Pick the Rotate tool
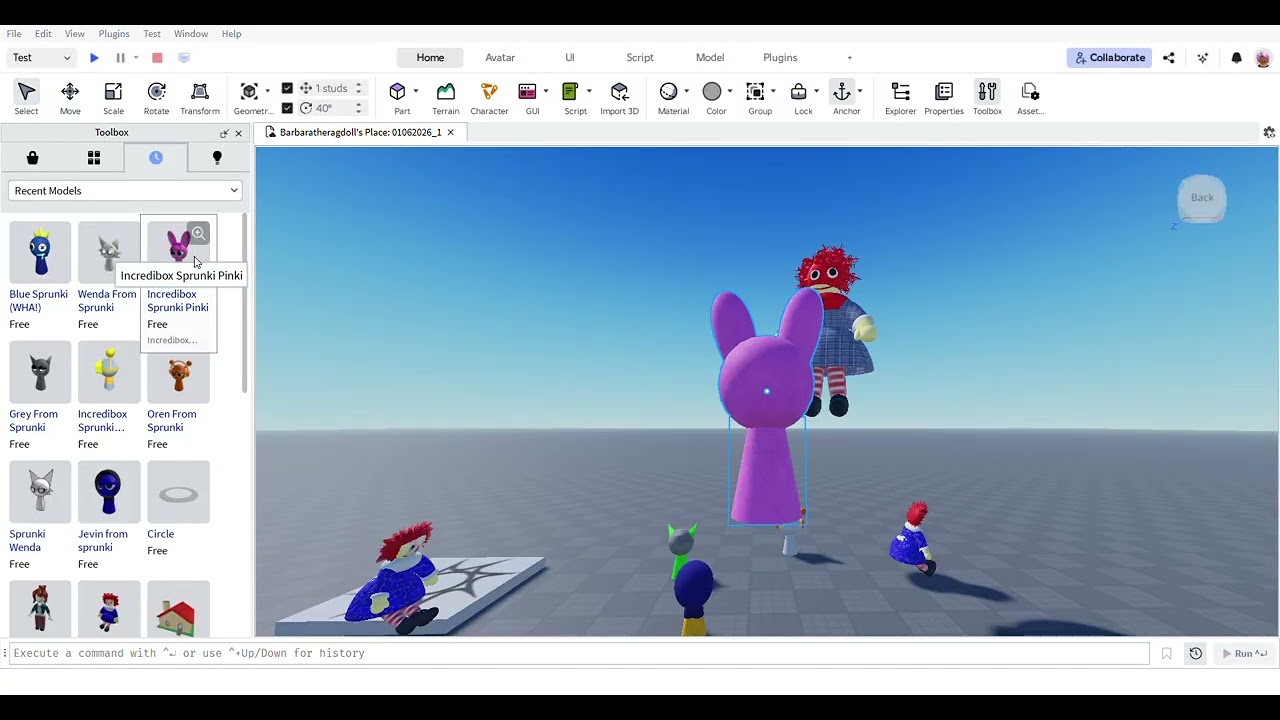The image size is (1280, 720). point(156,98)
